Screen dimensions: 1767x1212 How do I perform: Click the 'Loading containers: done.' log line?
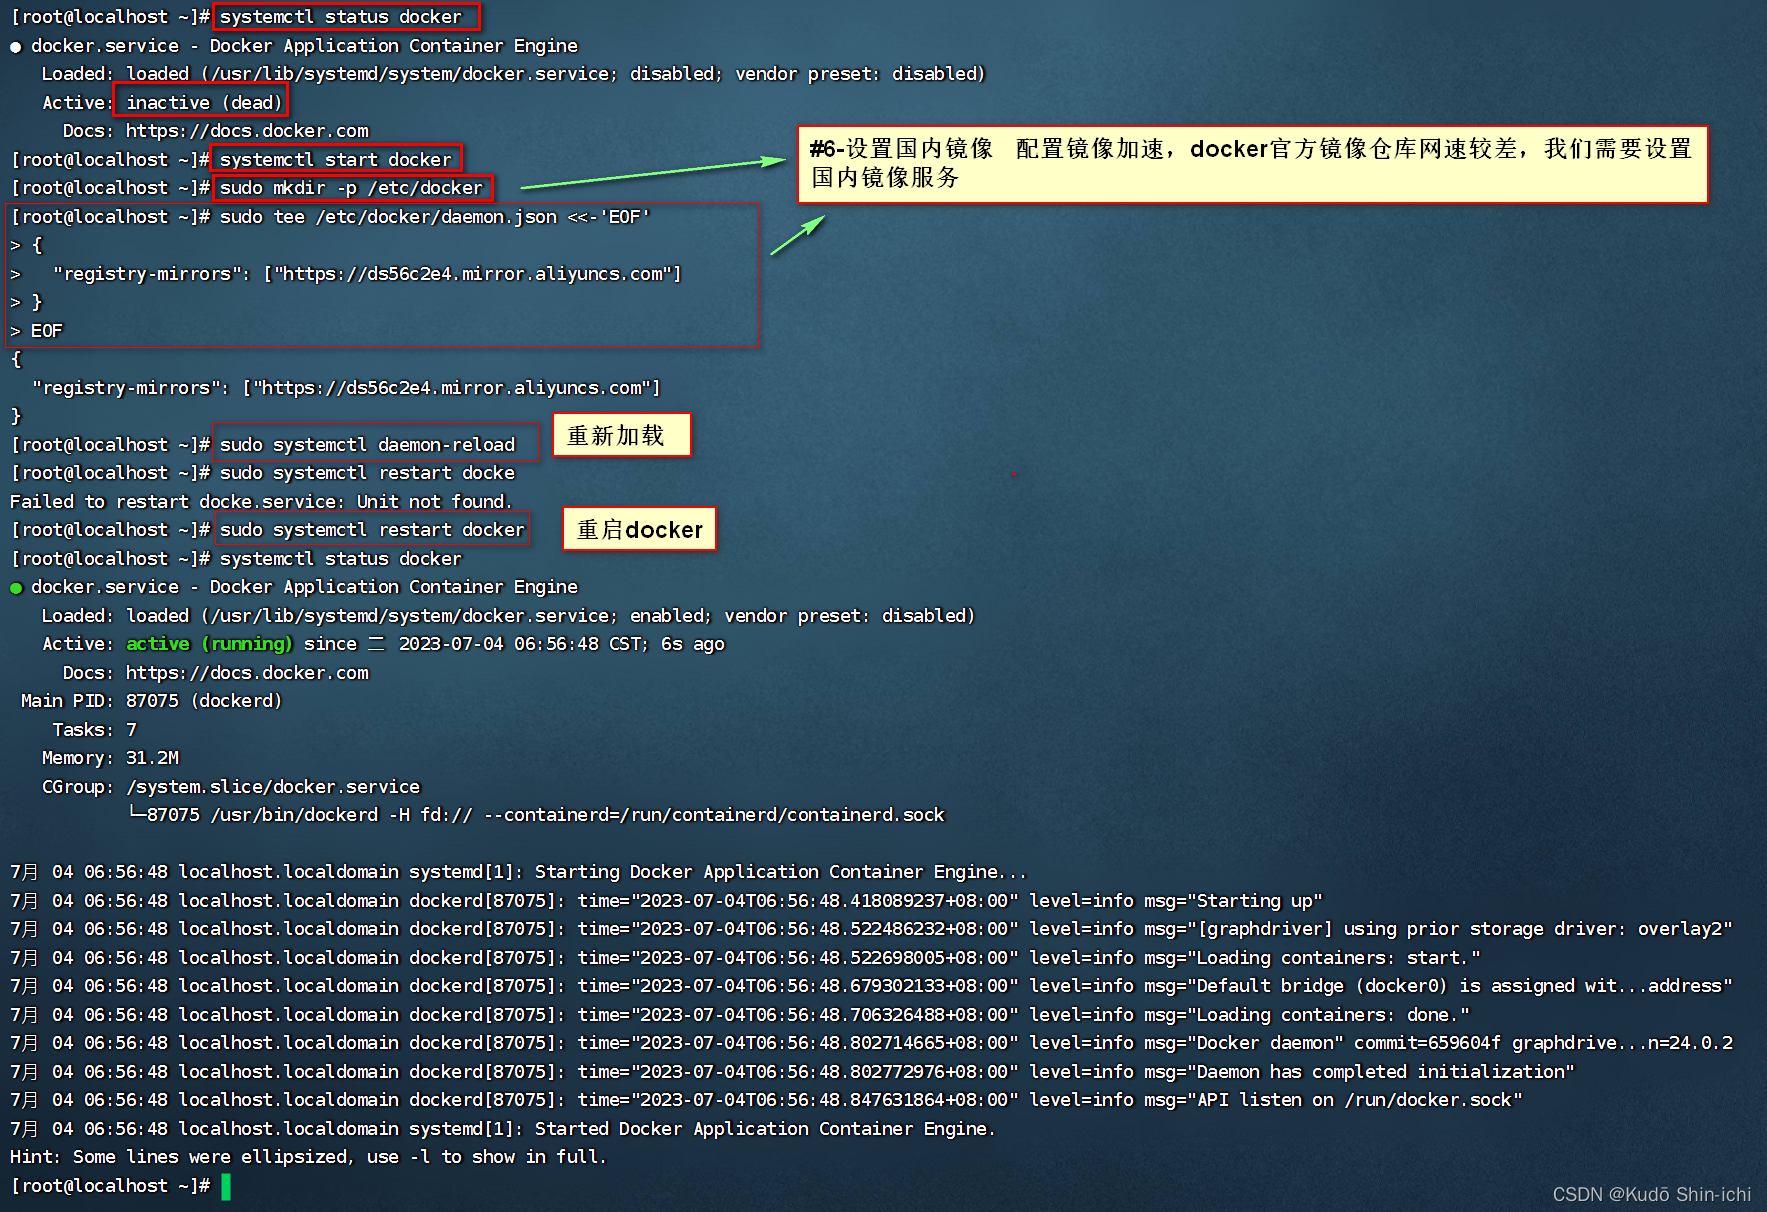740,1014
